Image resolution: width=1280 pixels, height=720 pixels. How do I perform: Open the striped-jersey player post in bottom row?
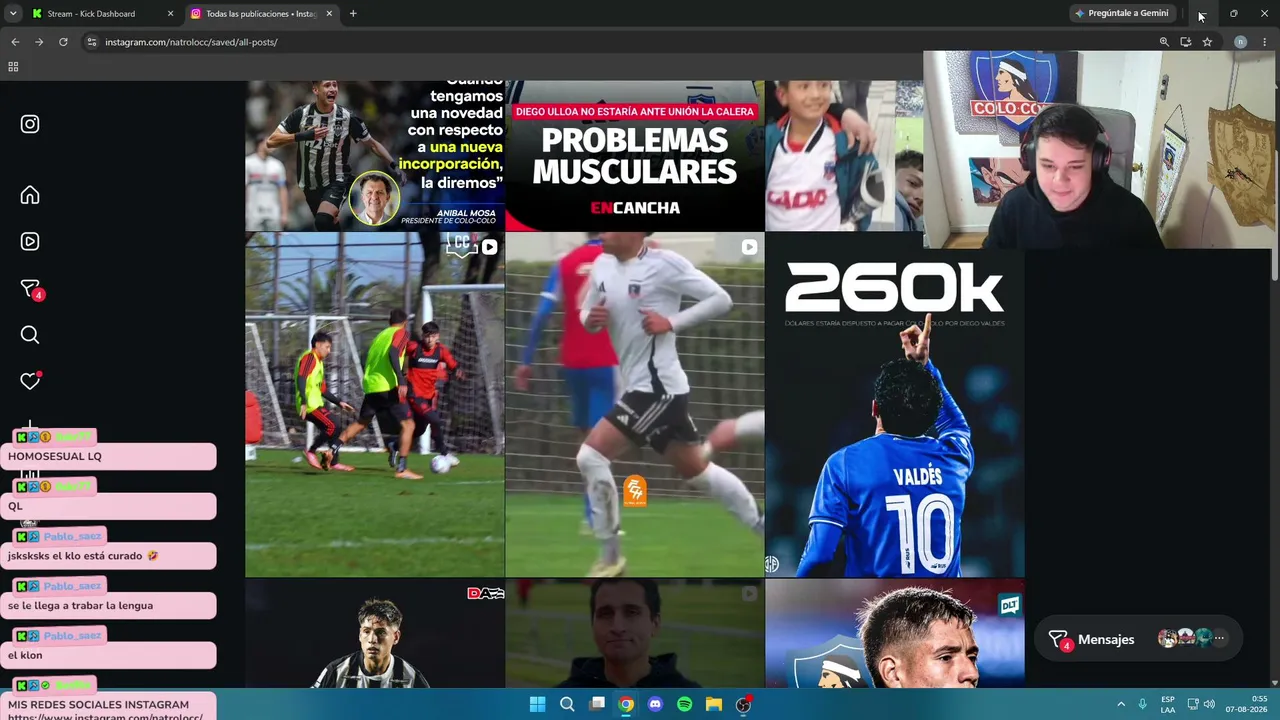[x=375, y=634]
